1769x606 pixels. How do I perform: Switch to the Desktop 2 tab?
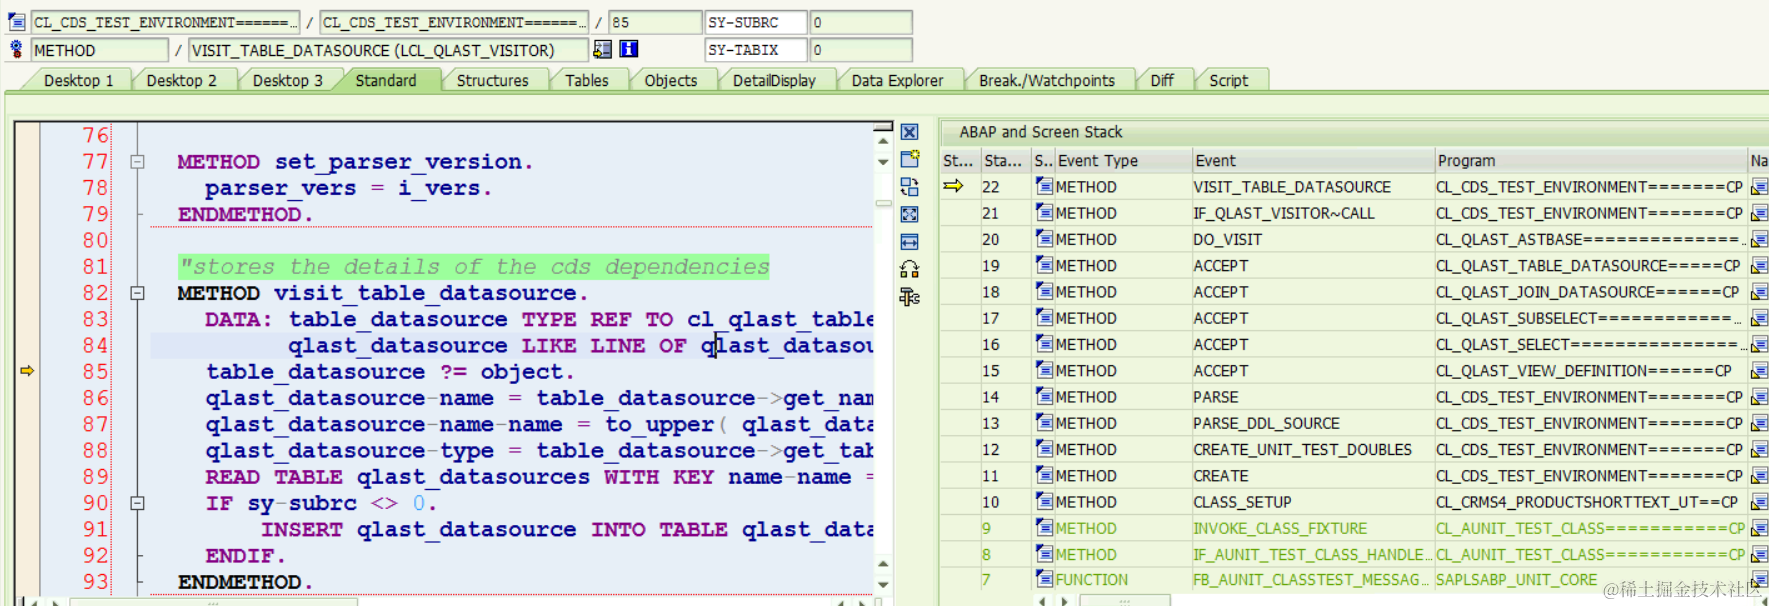click(181, 81)
